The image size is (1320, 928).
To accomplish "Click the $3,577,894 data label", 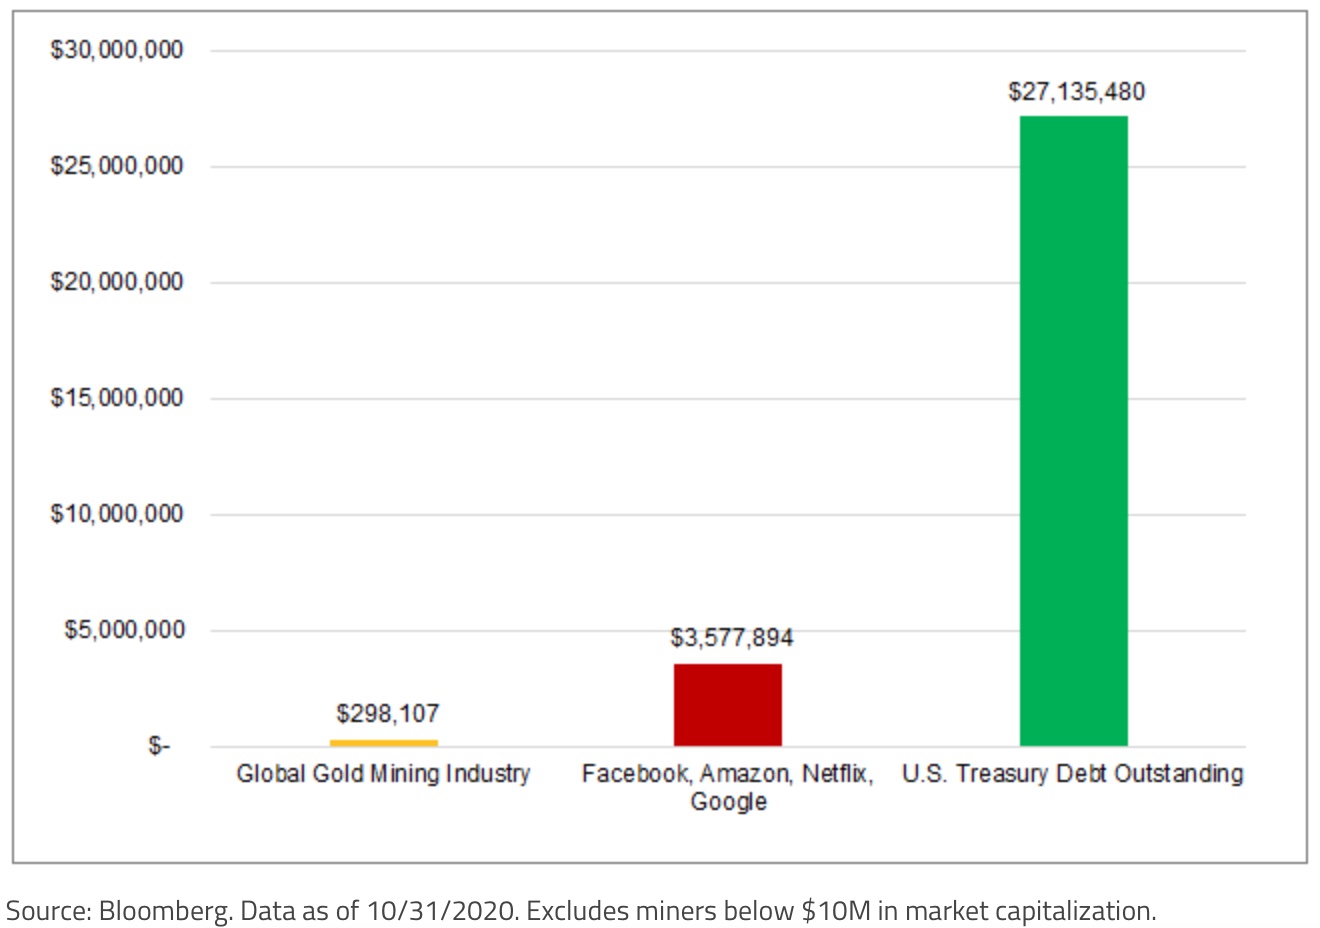I will [x=731, y=637].
